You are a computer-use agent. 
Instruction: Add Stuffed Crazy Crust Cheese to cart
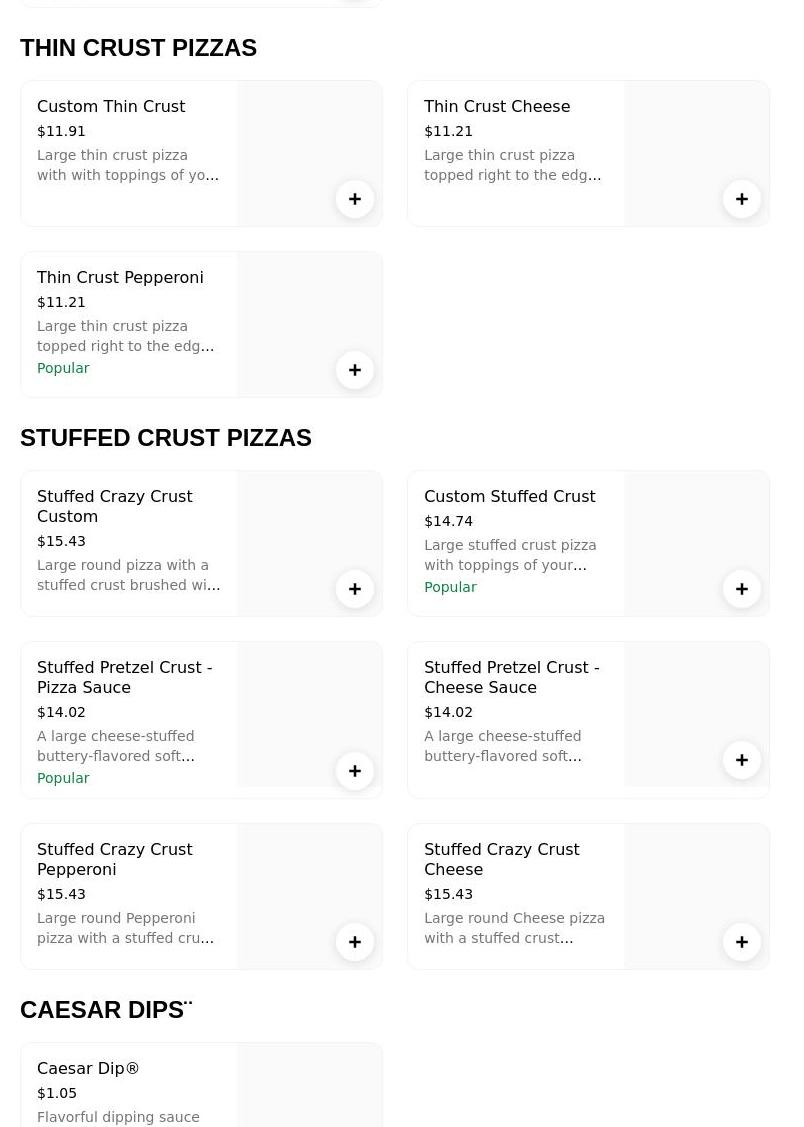point(742,942)
